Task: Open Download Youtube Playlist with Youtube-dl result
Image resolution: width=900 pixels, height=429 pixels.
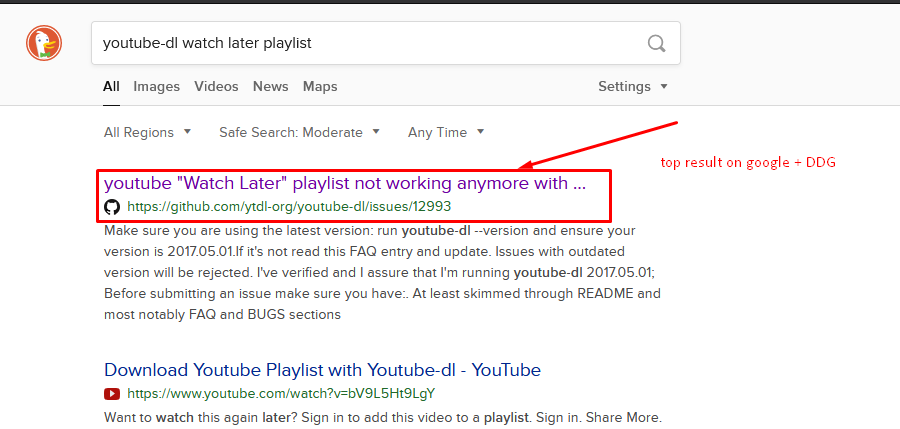Action: pyautogui.click(x=323, y=370)
